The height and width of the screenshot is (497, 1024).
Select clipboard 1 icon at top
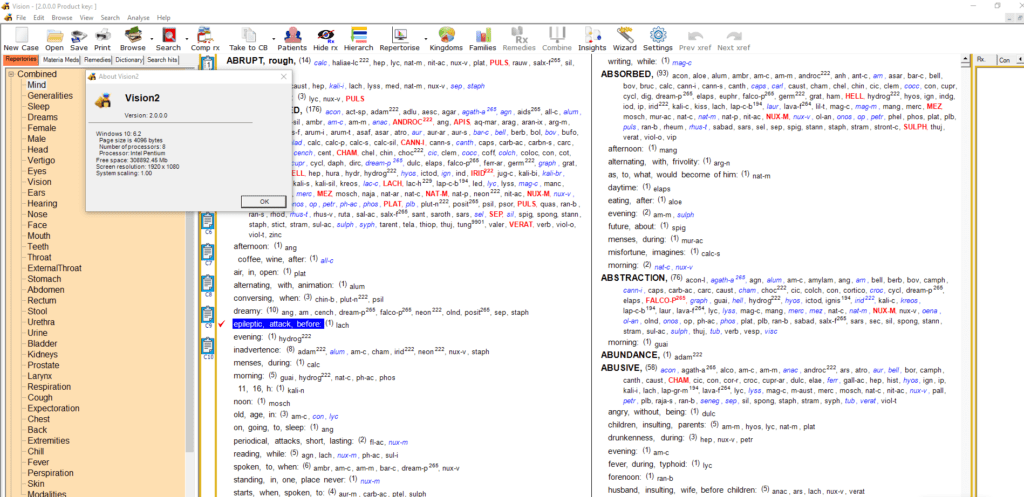(208, 63)
